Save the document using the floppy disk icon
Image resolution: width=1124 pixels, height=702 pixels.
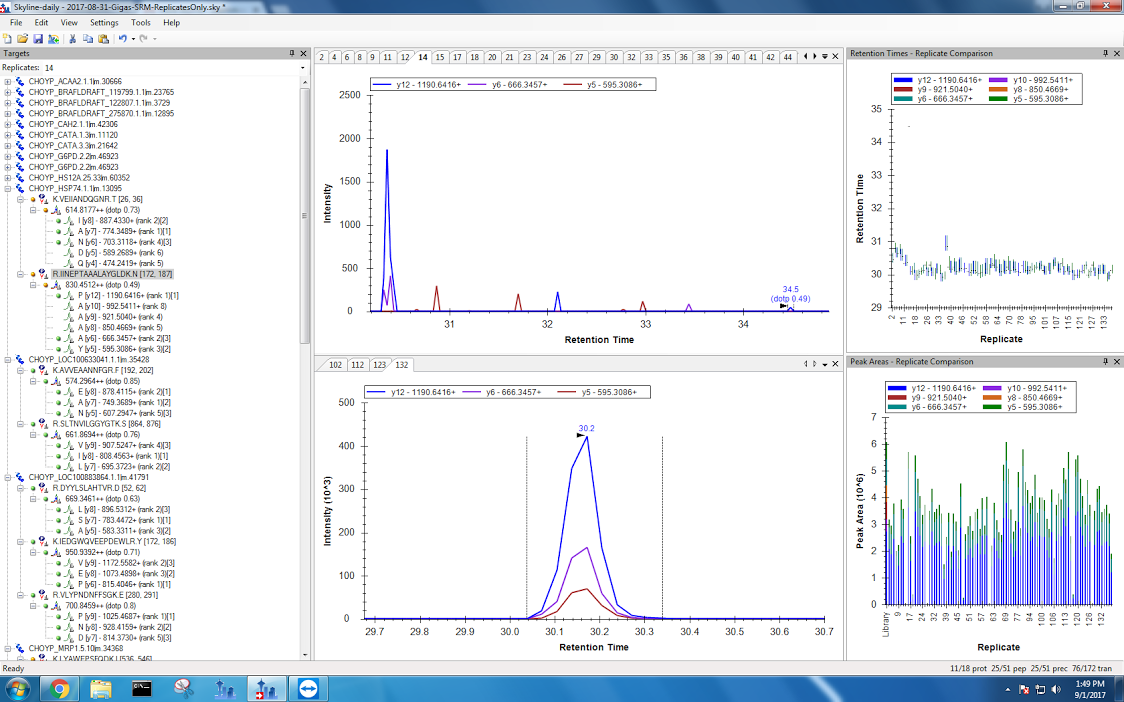(x=38, y=38)
